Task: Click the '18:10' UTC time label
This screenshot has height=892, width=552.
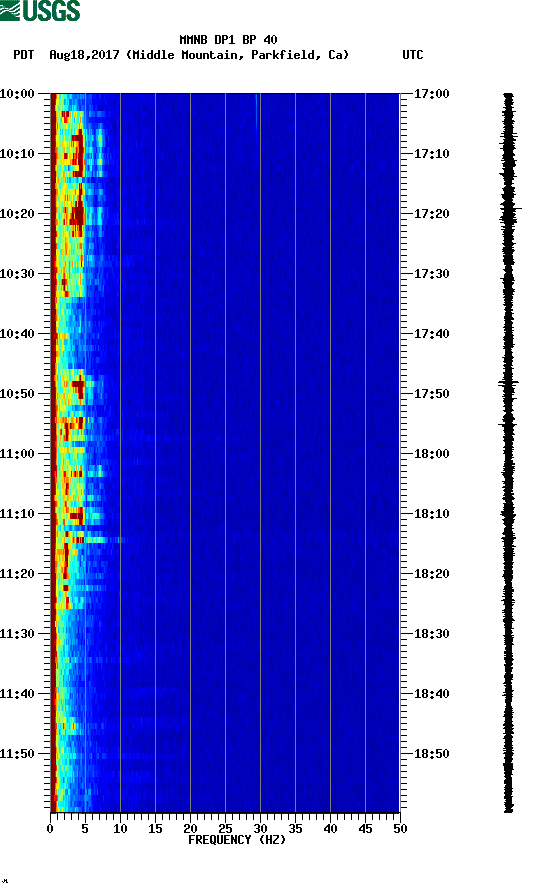Action: pos(431,514)
